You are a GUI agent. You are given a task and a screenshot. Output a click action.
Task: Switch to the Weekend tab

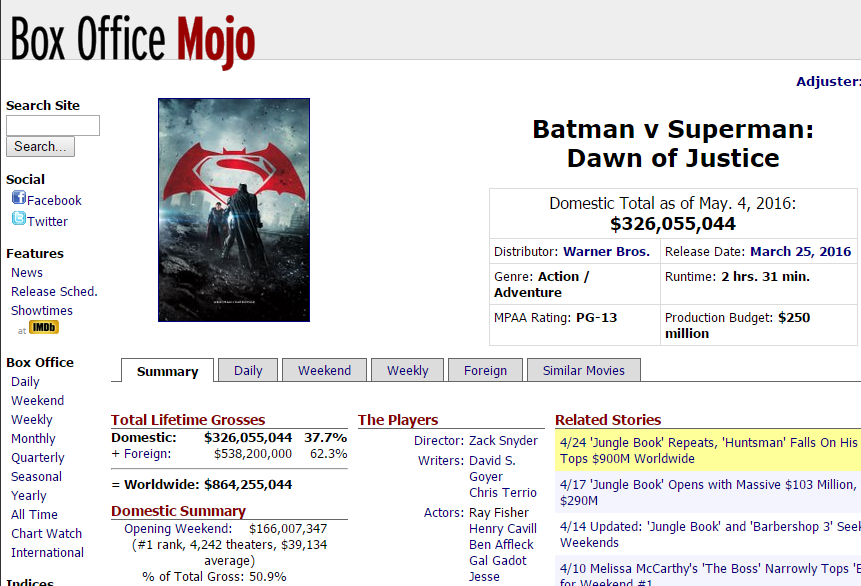(x=325, y=370)
